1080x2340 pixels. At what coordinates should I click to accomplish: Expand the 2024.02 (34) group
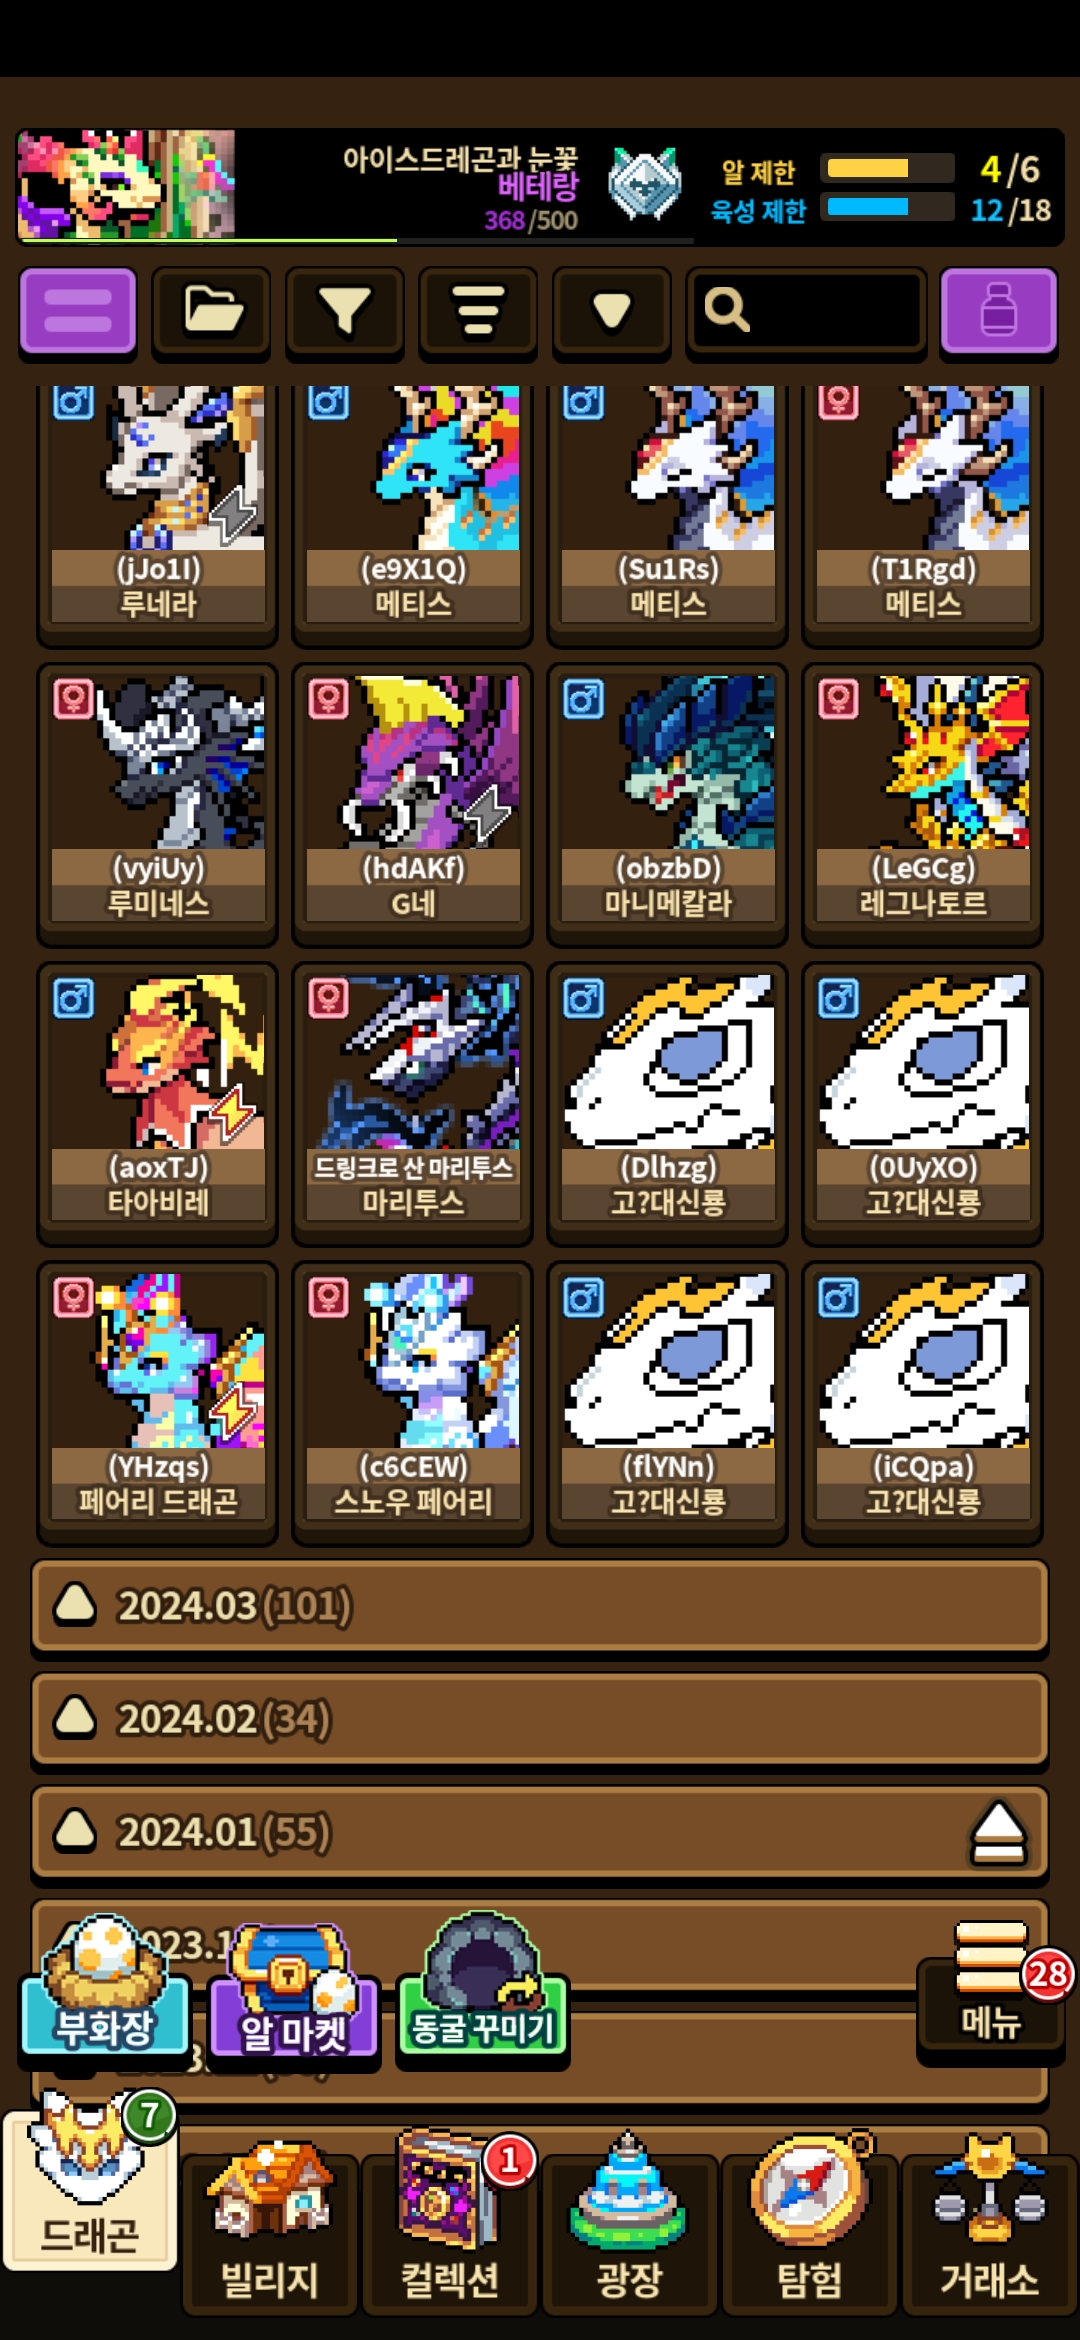(x=540, y=1719)
